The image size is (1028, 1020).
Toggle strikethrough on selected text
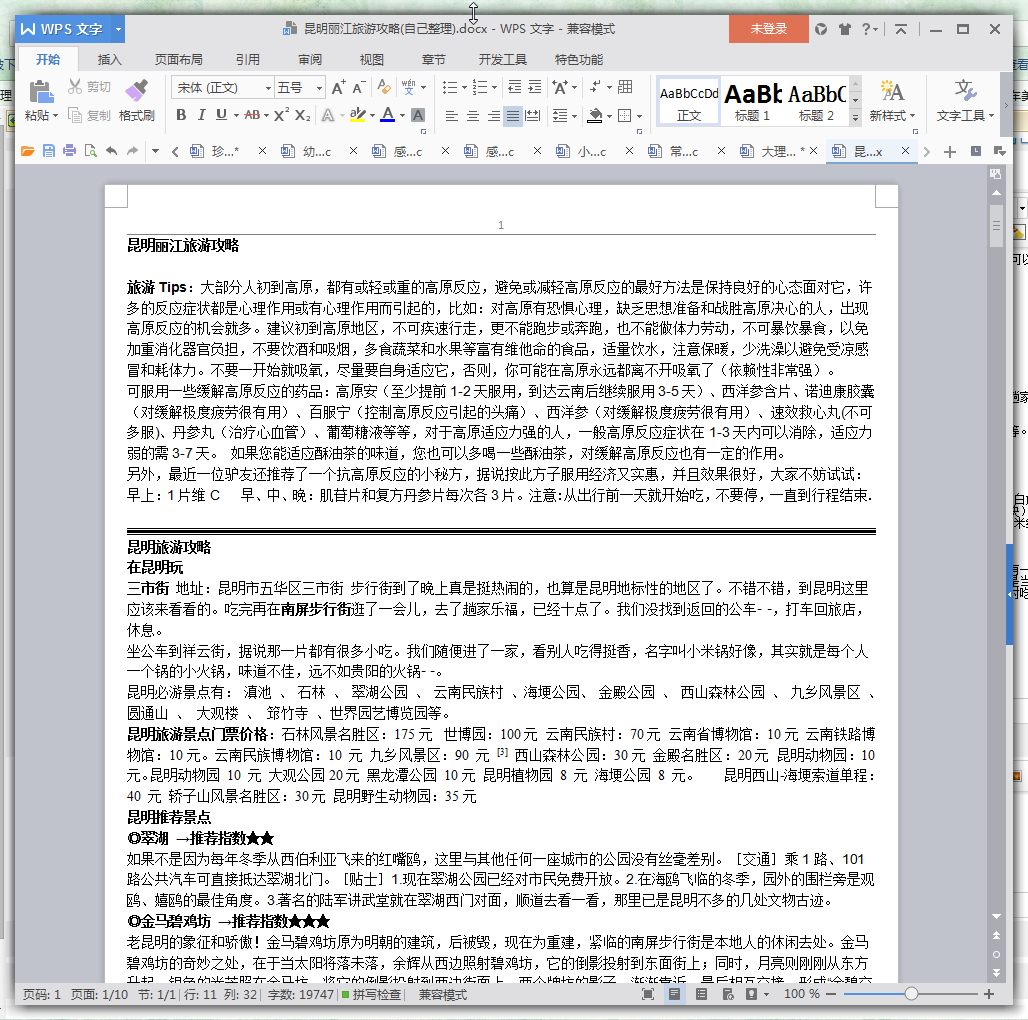(252, 115)
